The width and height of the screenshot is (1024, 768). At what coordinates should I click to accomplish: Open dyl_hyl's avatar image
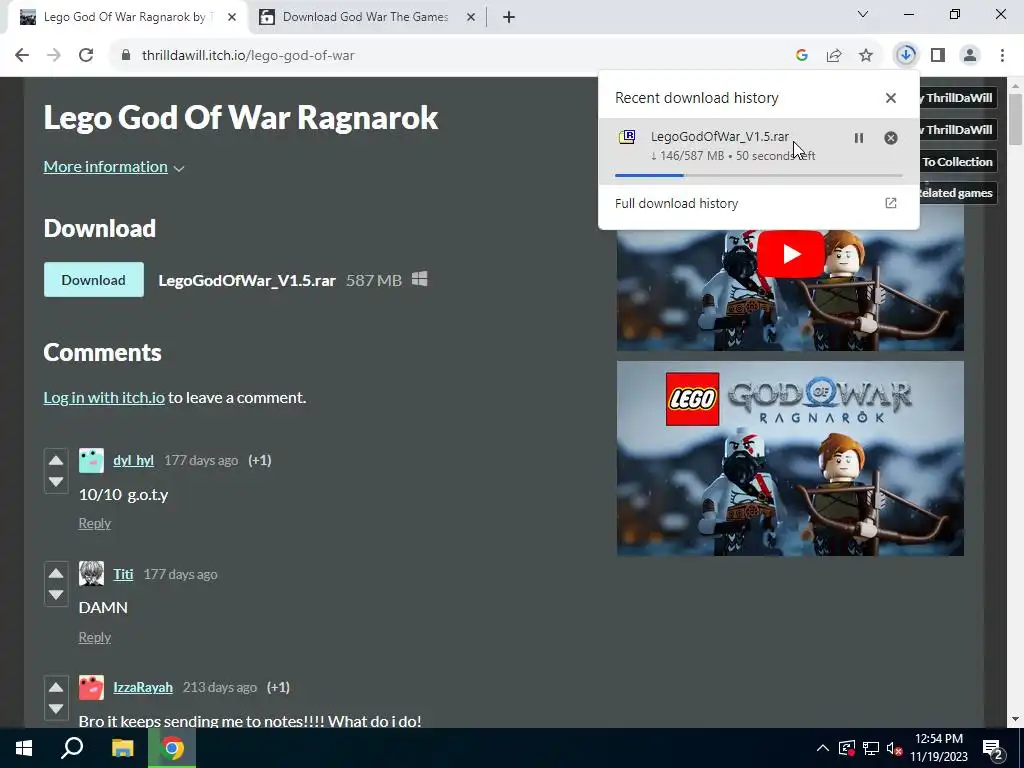(91, 460)
